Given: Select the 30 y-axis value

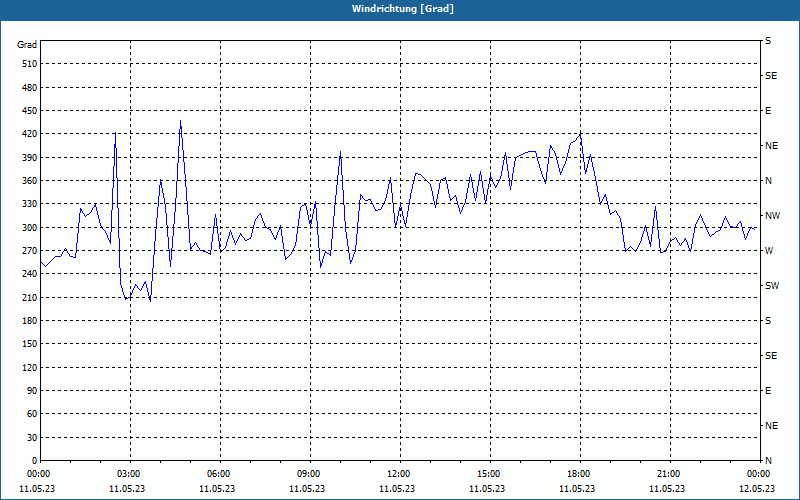Looking at the screenshot, I should 32,438.
